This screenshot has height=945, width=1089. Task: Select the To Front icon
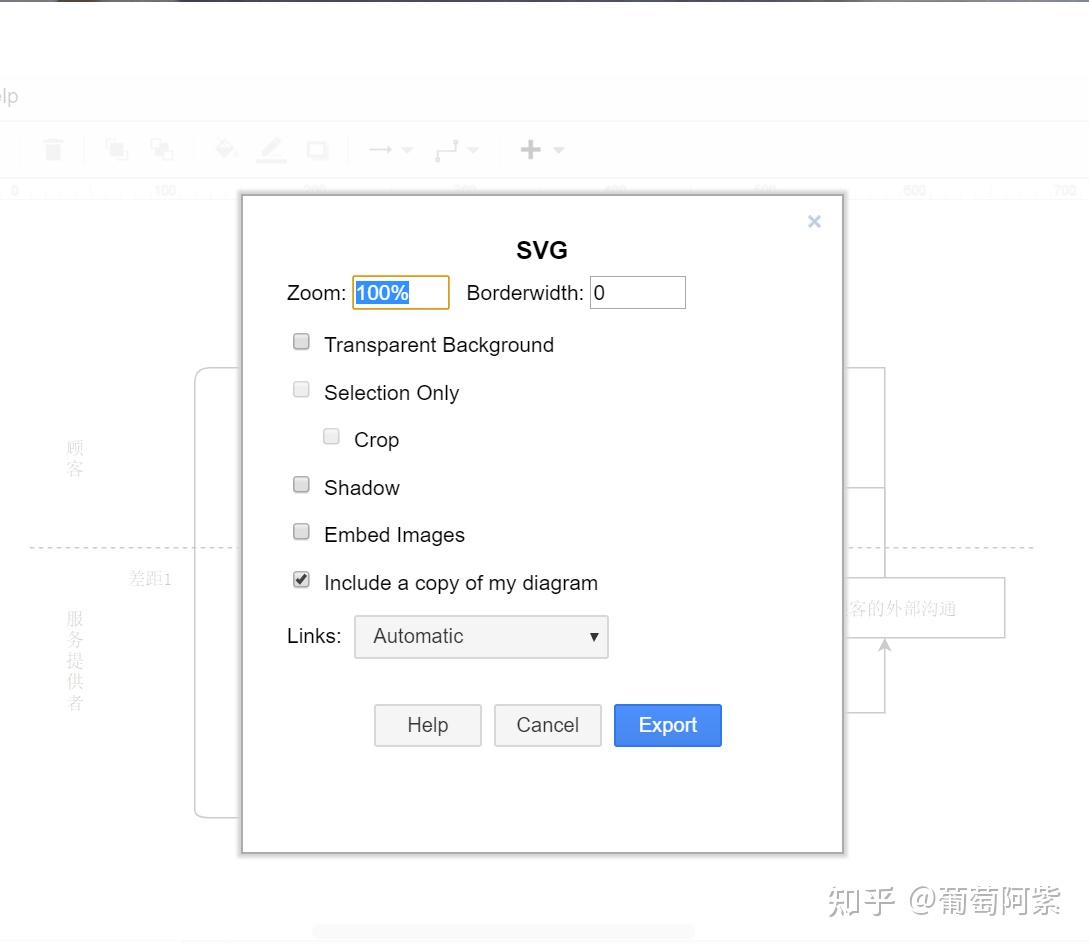[117, 148]
